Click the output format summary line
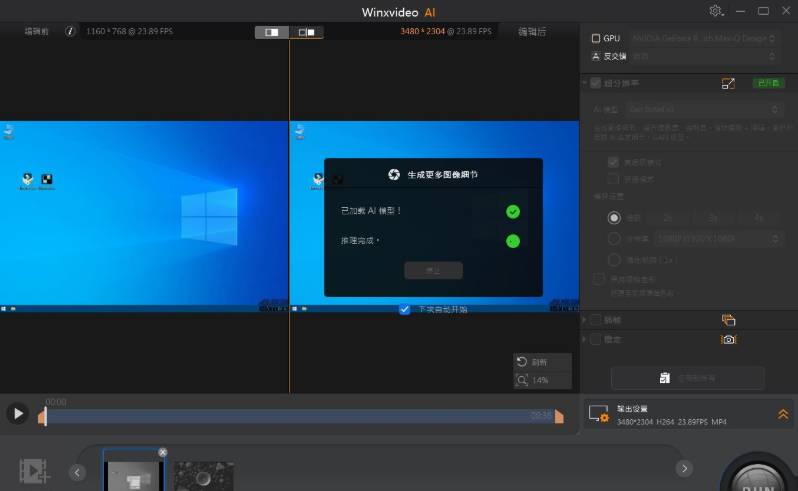This screenshot has height=491, width=798. [671, 422]
